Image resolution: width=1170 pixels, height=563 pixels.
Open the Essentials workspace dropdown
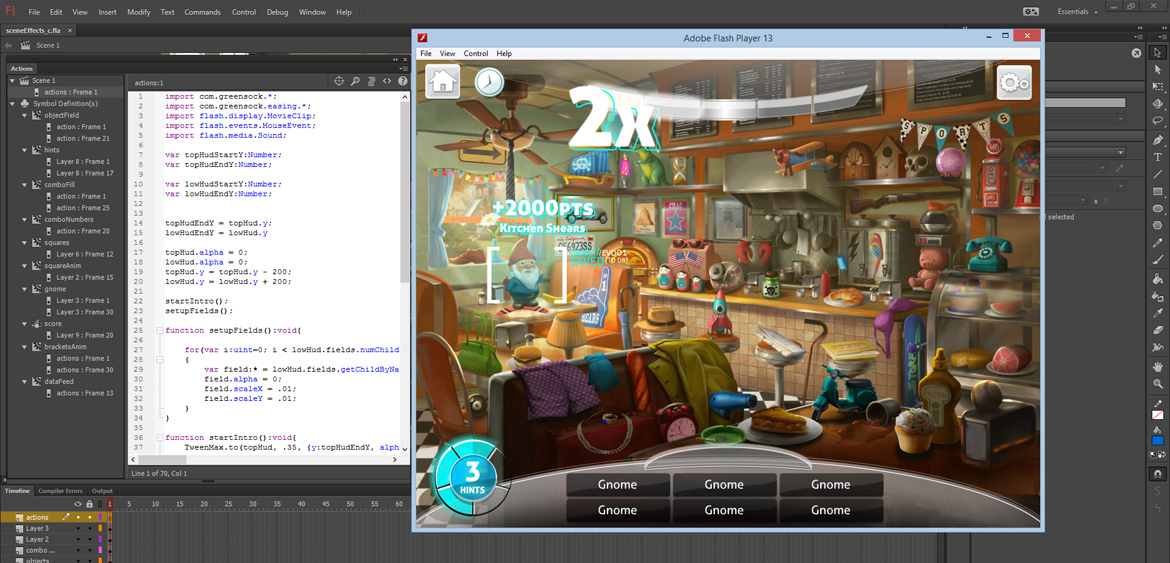[1077, 12]
